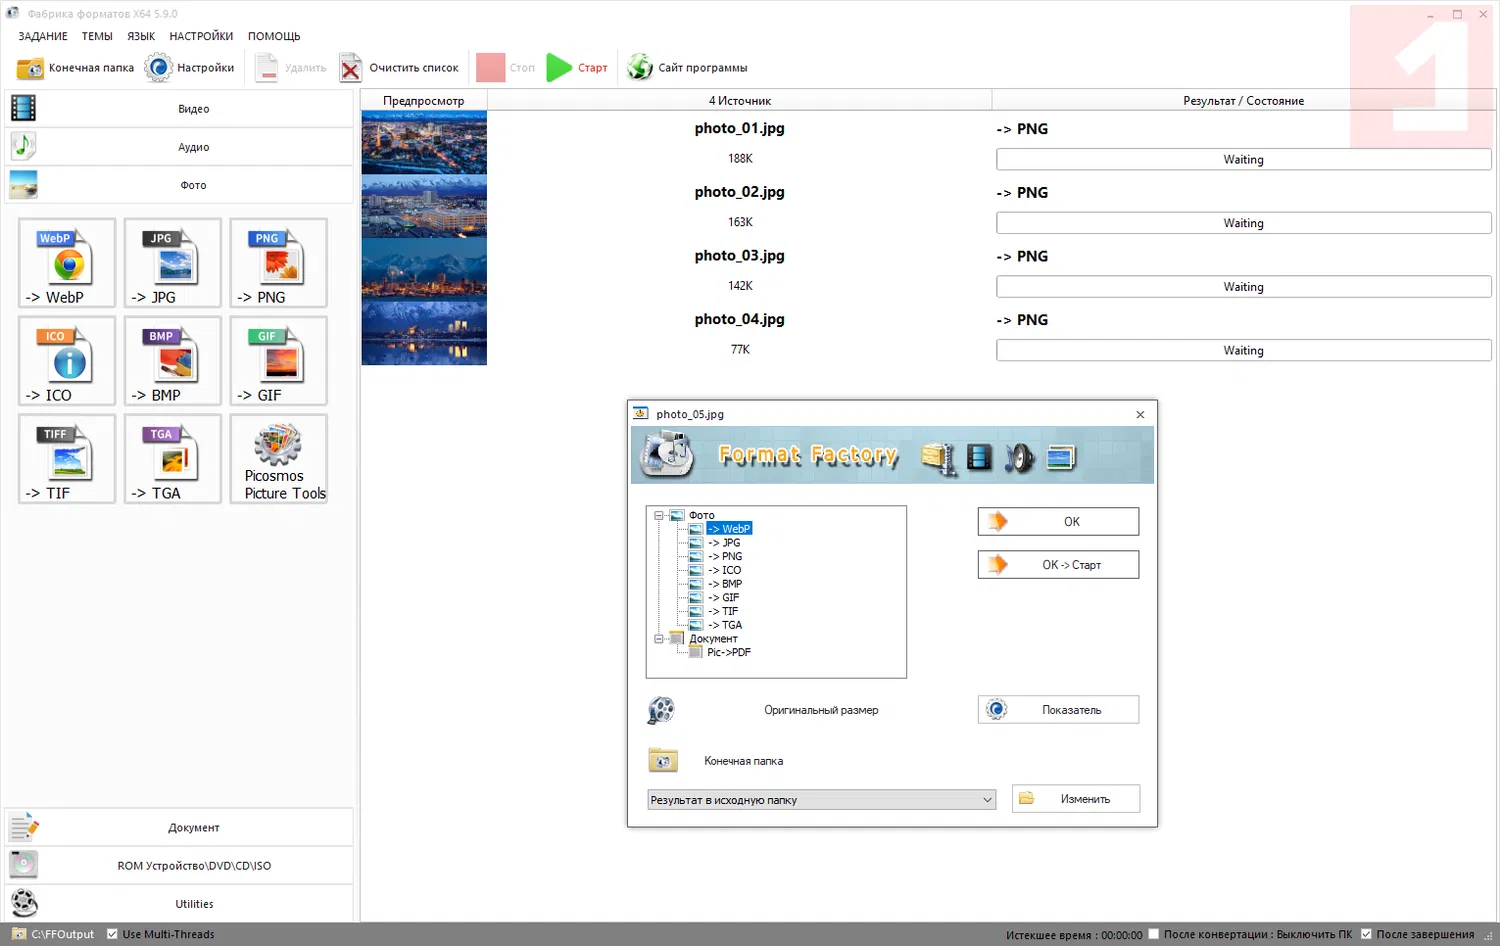Viewport: 1500px width, 946px height.
Task: Click the greyed Удалить toolbar button
Action: coord(291,68)
